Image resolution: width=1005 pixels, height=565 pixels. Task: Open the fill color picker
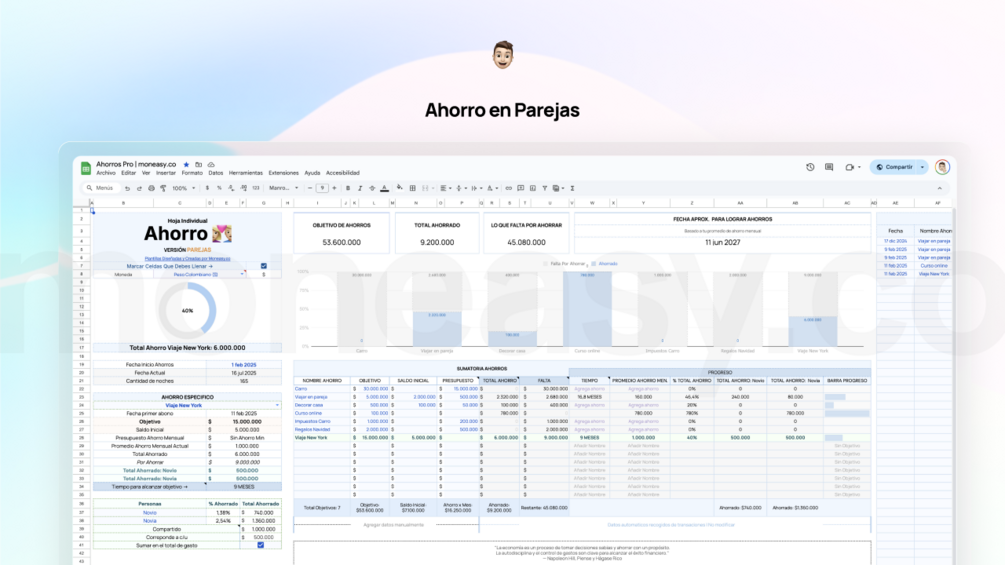click(x=399, y=188)
